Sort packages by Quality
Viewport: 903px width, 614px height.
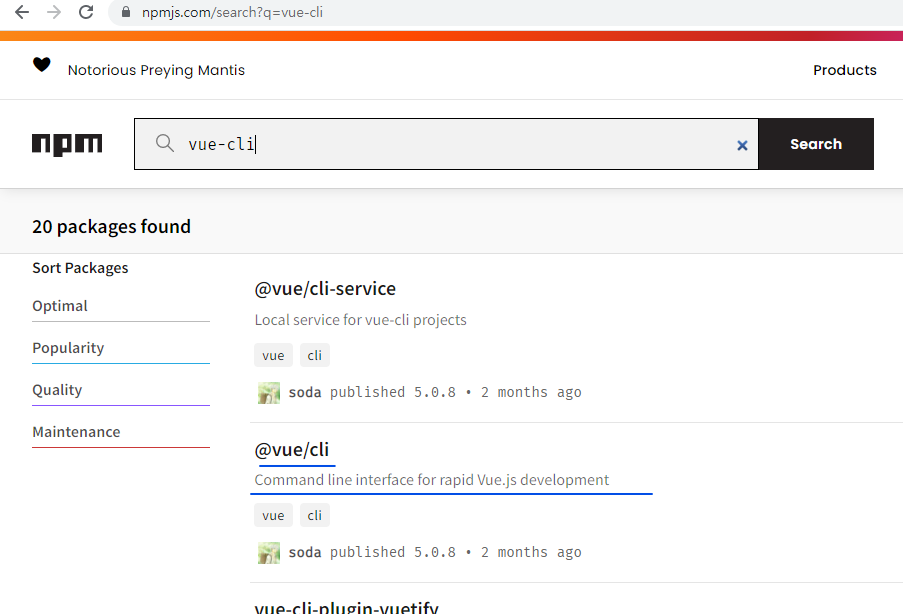click(x=57, y=390)
